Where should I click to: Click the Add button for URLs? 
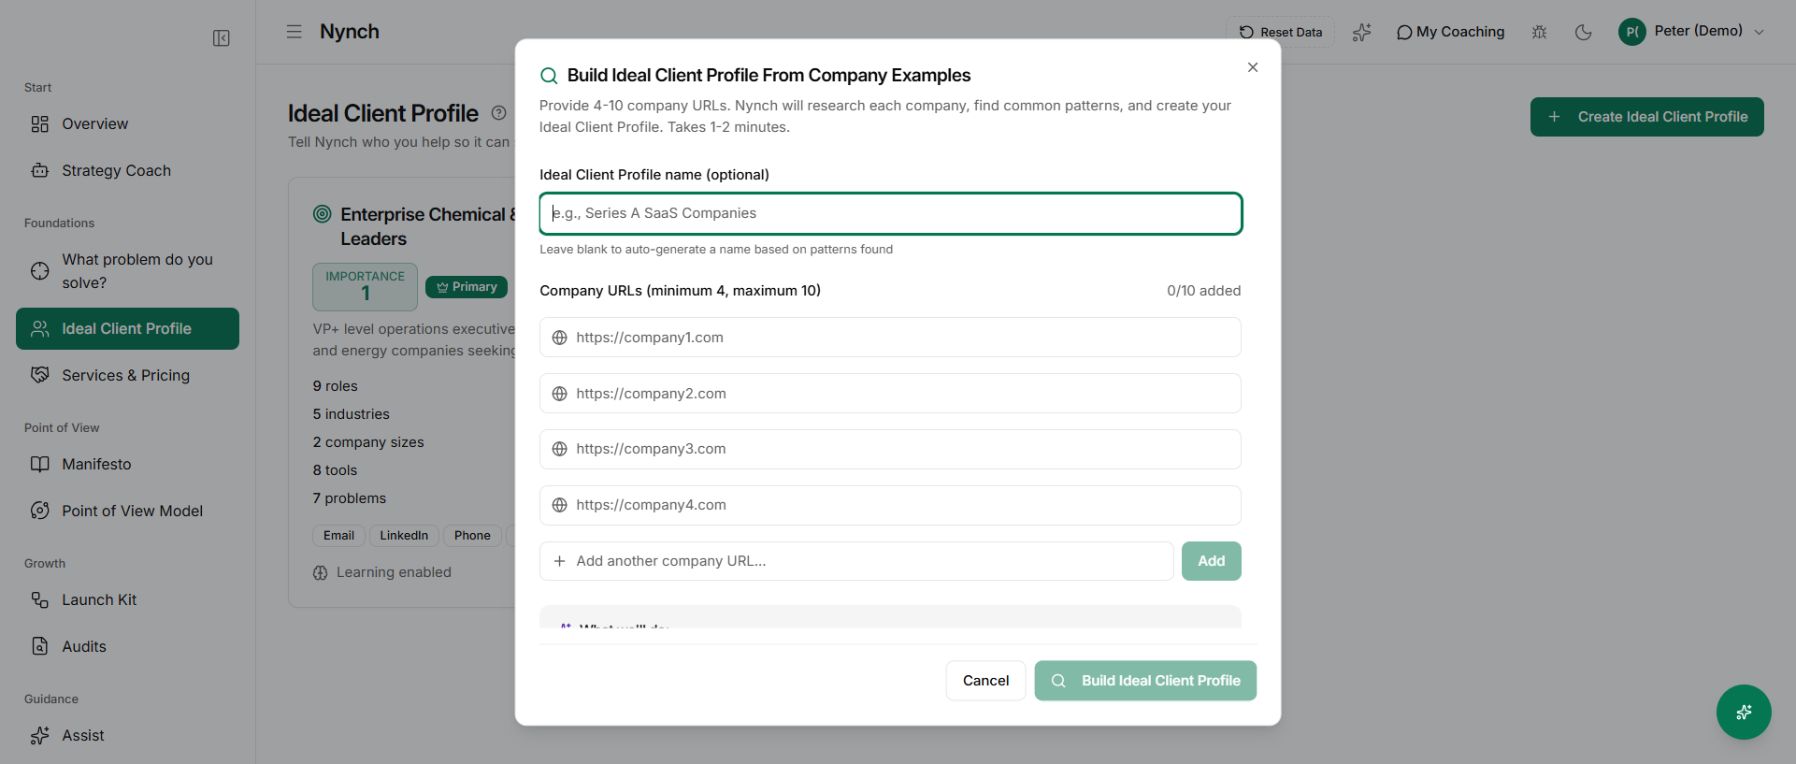1211,561
